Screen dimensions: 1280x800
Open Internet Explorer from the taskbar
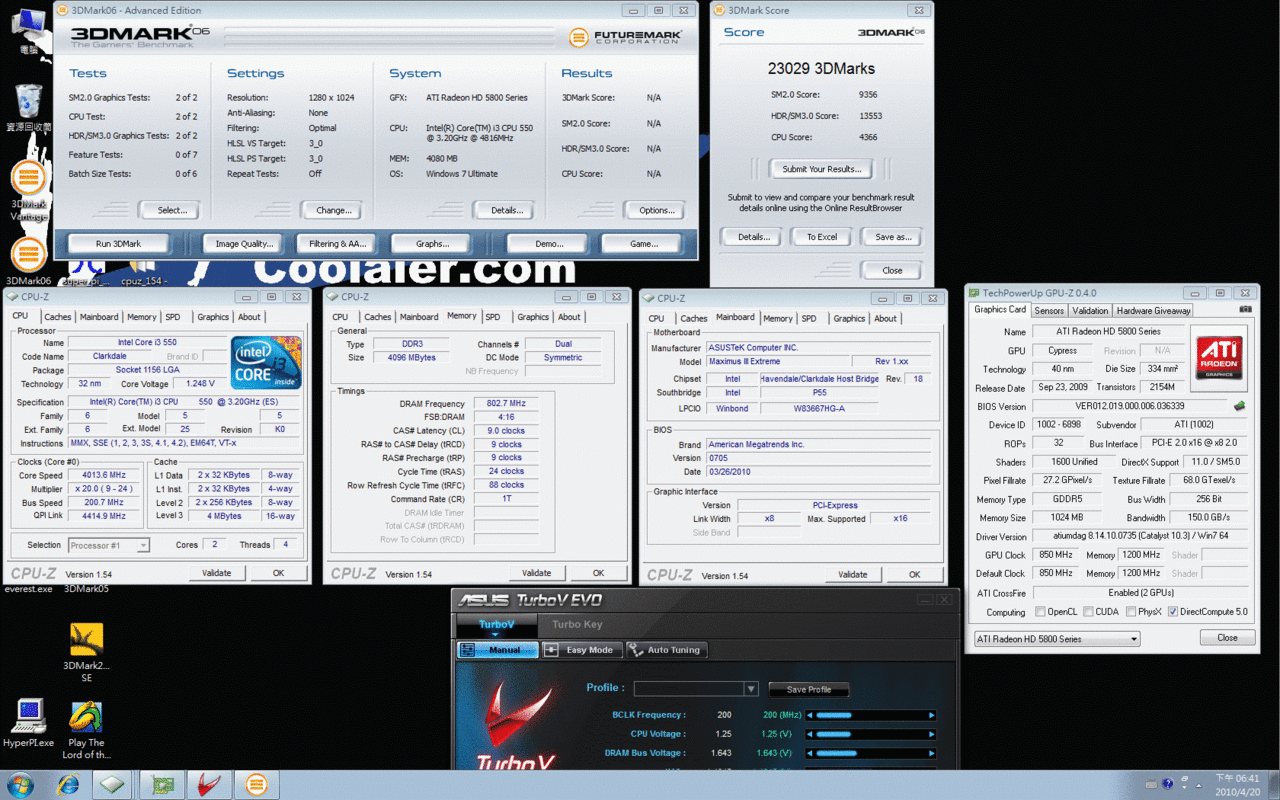[x=68, y=785]
